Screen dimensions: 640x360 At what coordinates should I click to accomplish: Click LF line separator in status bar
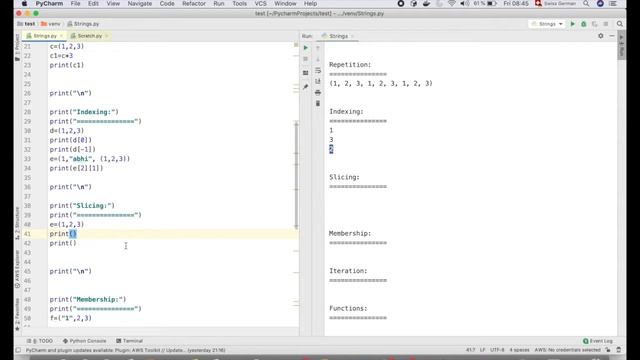482,350
